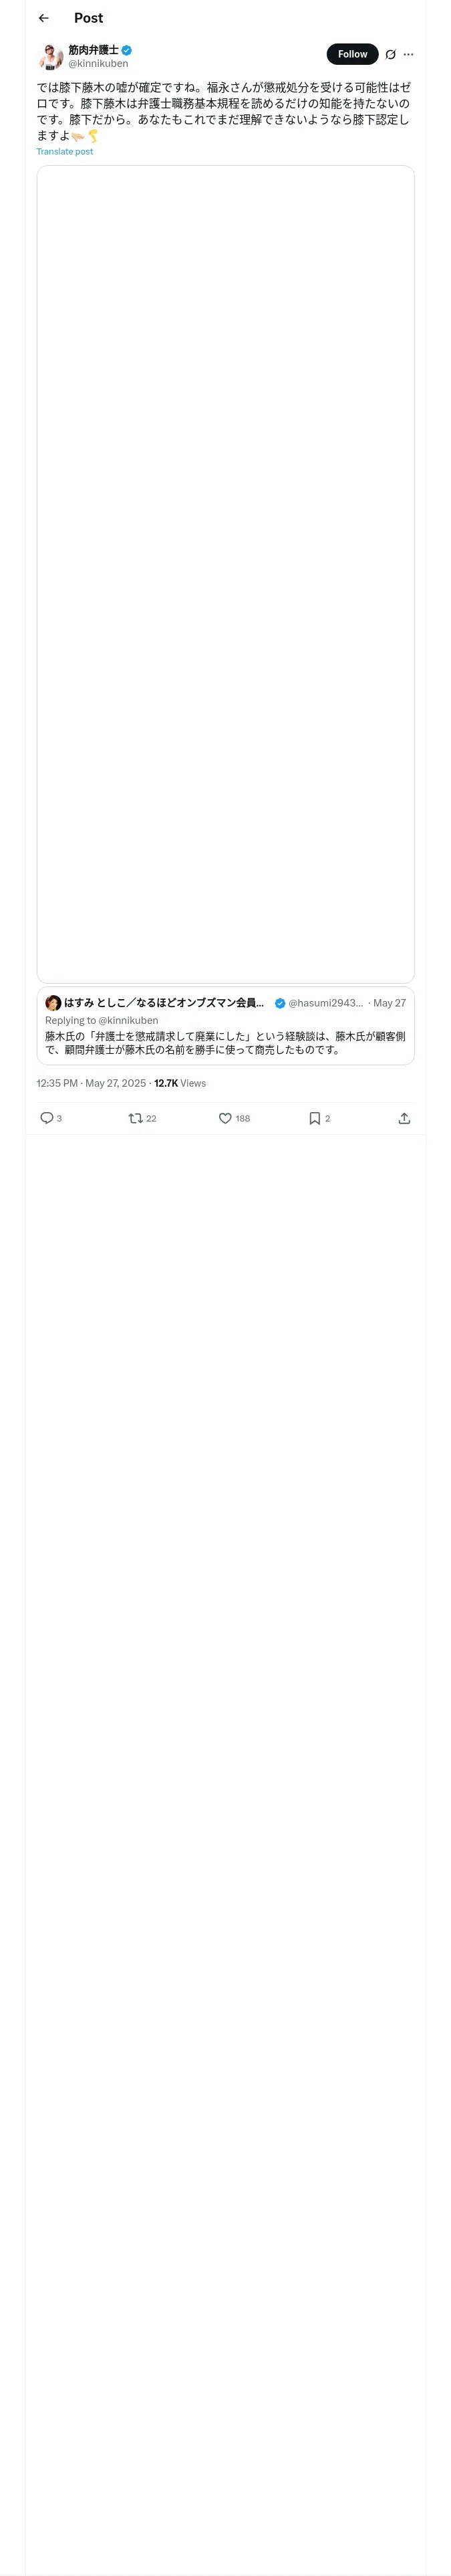Click the 筋肉弁護士 display name
The height and width of the screenshot is (2576, 451).
click(x=93, y=49)
